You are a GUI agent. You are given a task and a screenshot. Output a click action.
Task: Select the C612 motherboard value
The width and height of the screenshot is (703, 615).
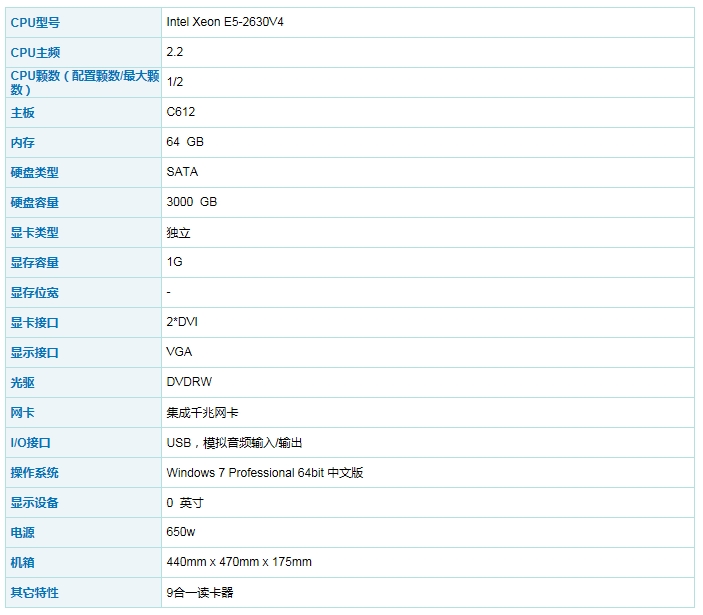(x=181, y=112)
